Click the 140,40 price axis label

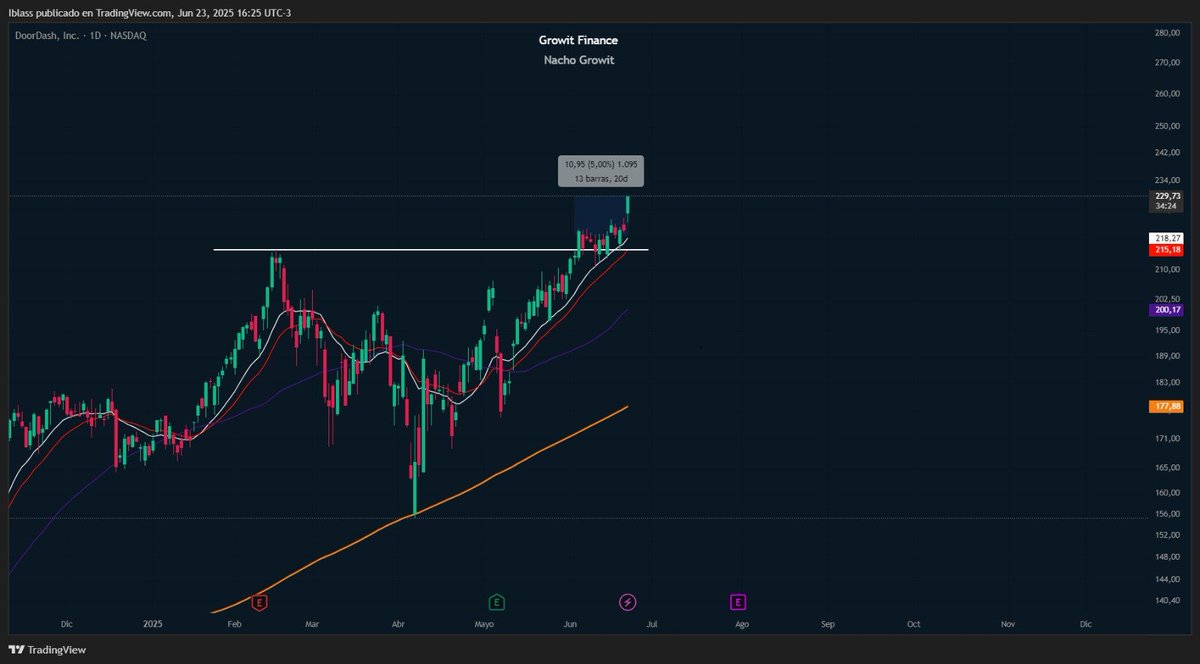click(x=1168, y=601)
